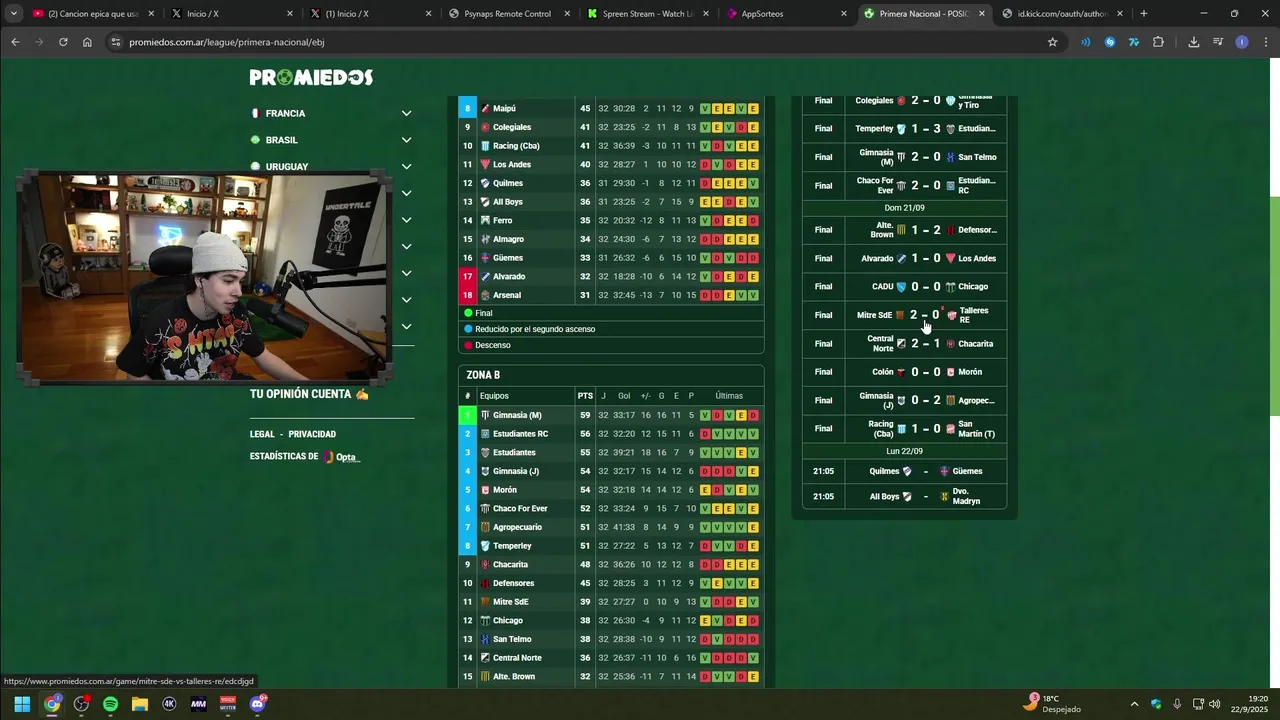The height and width of the screenshot is (720, 1280).
Task: Close the Primera Nacional tab
Action: (981, 14)
